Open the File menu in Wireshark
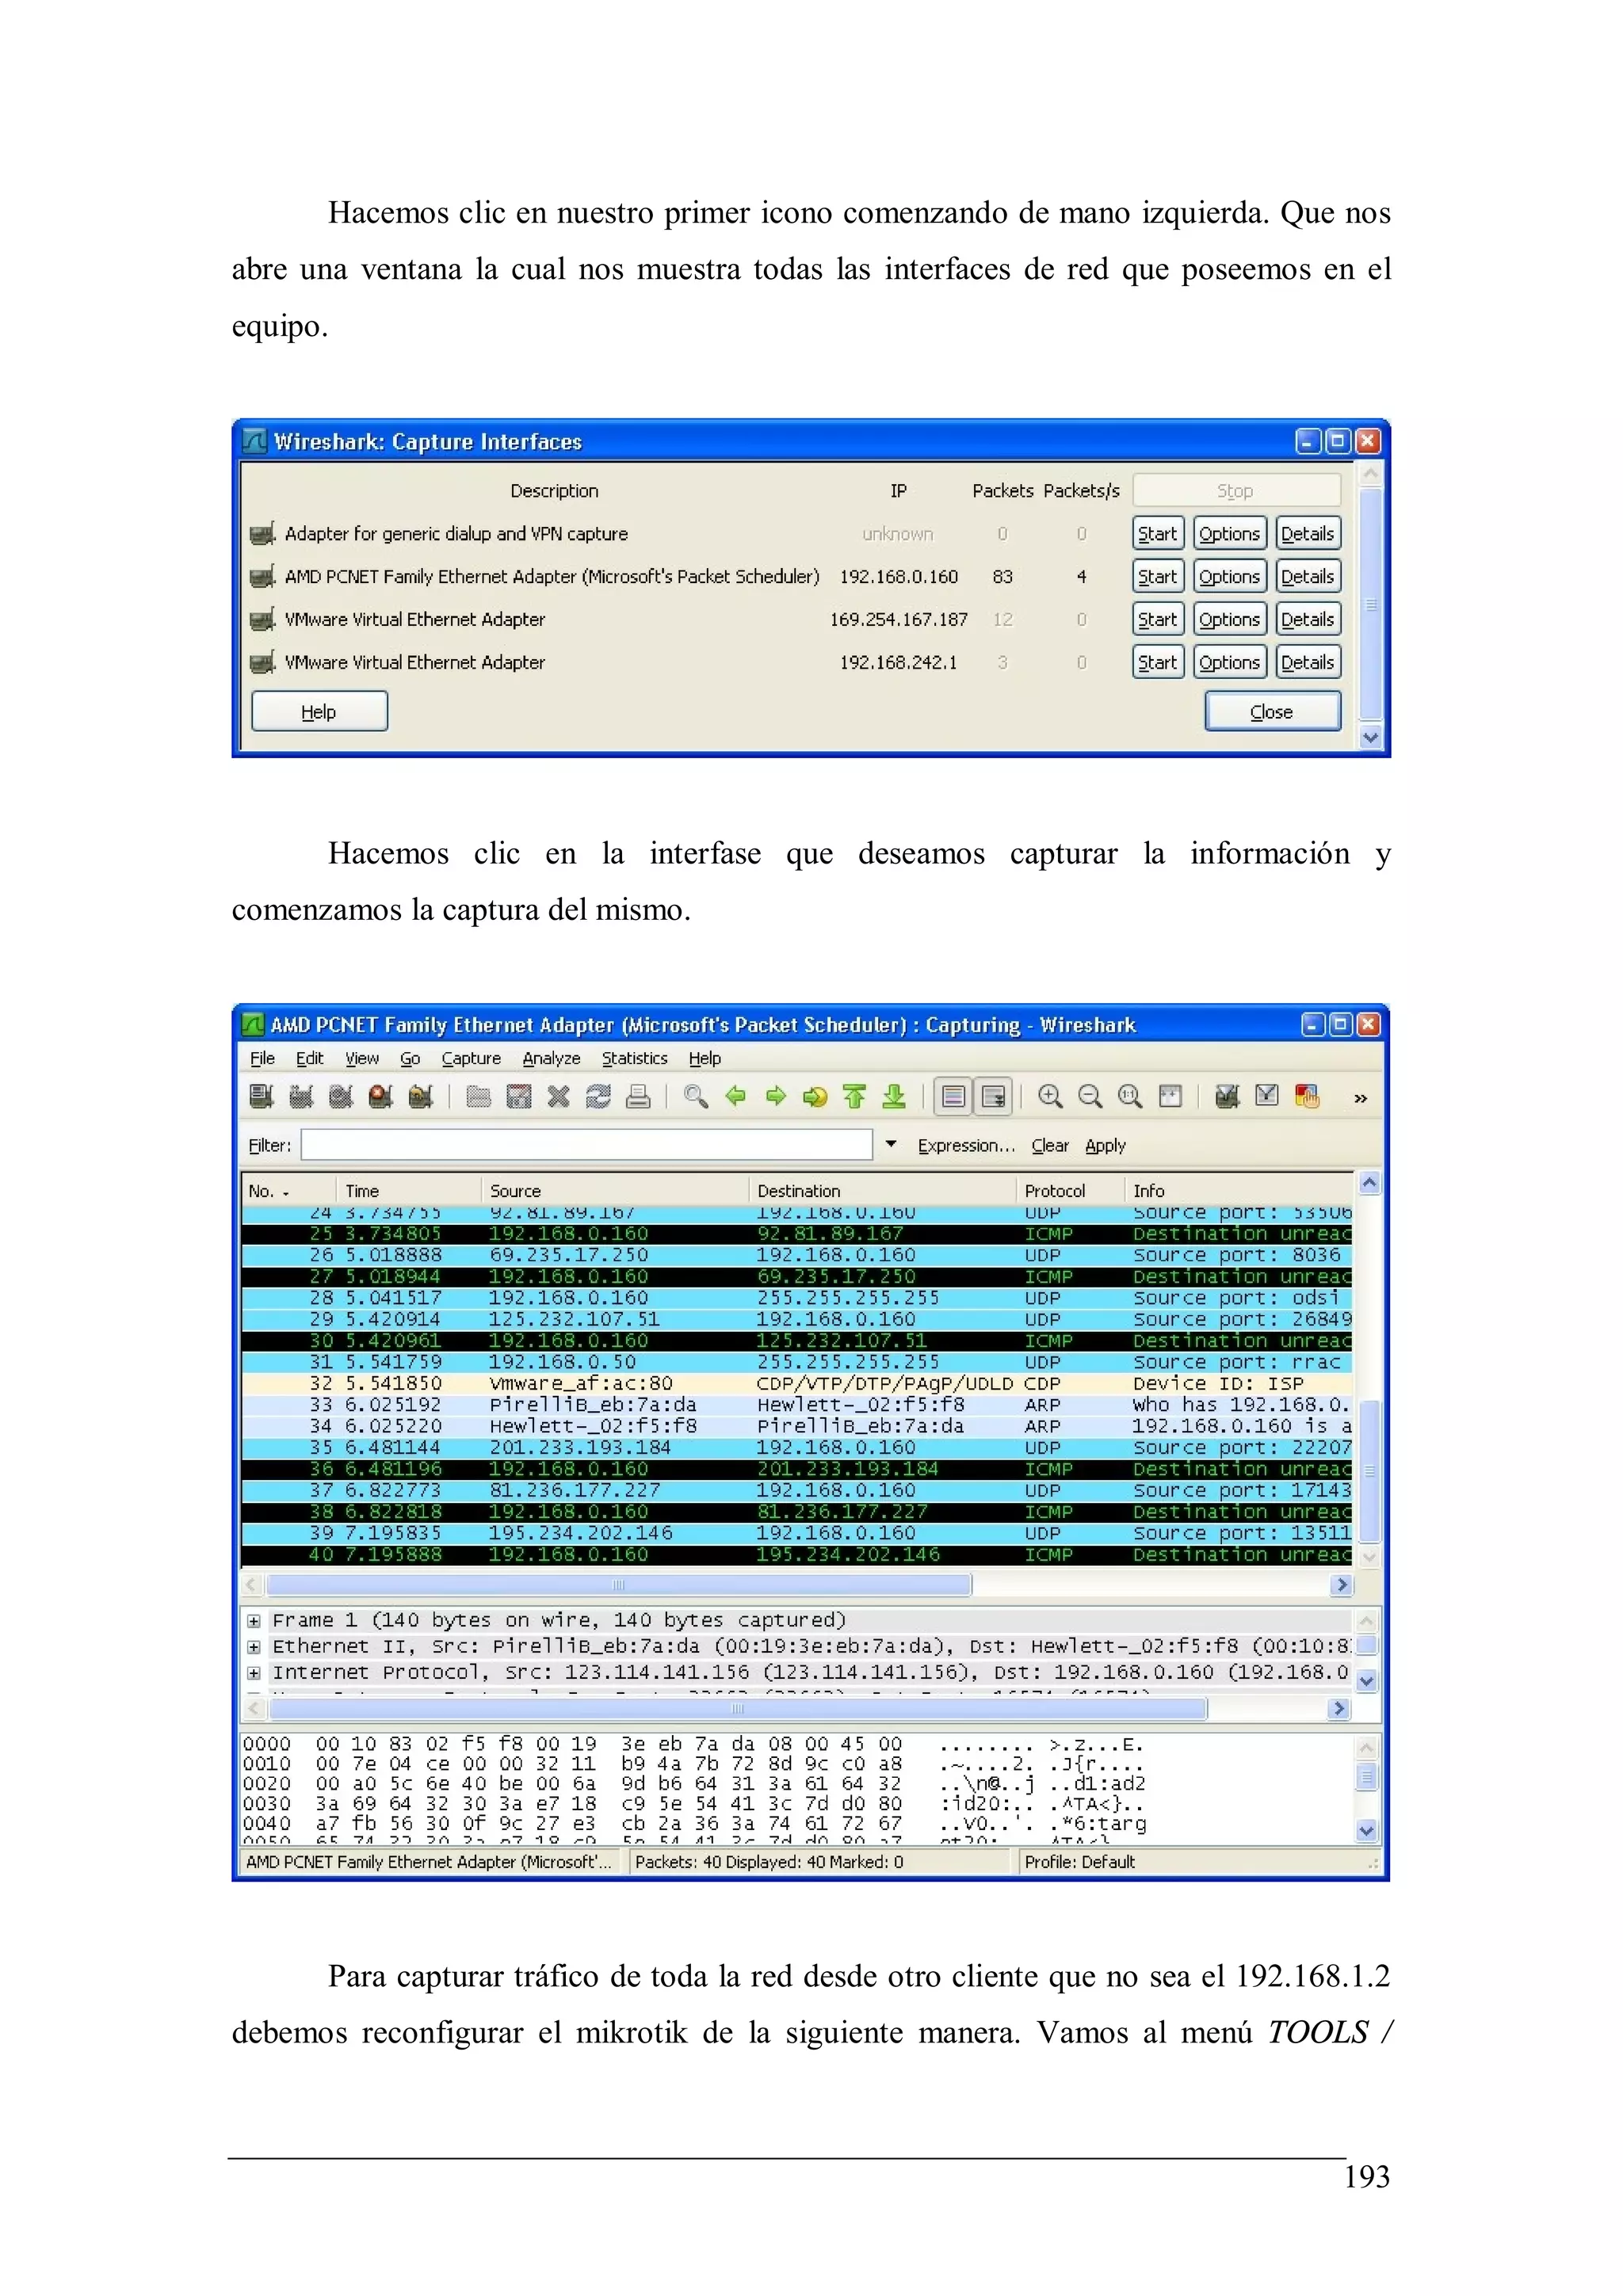The width and height of the screenshot is (1623, 2296). (262, 1058)
